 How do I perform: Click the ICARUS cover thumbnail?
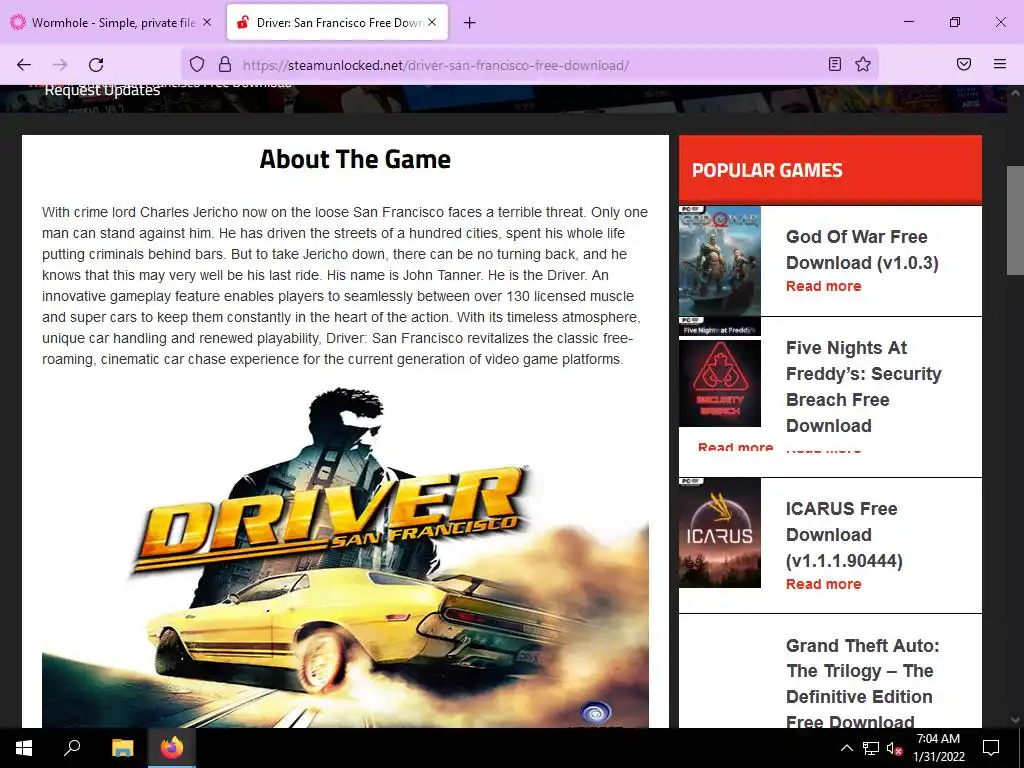(x=720, y=532)
